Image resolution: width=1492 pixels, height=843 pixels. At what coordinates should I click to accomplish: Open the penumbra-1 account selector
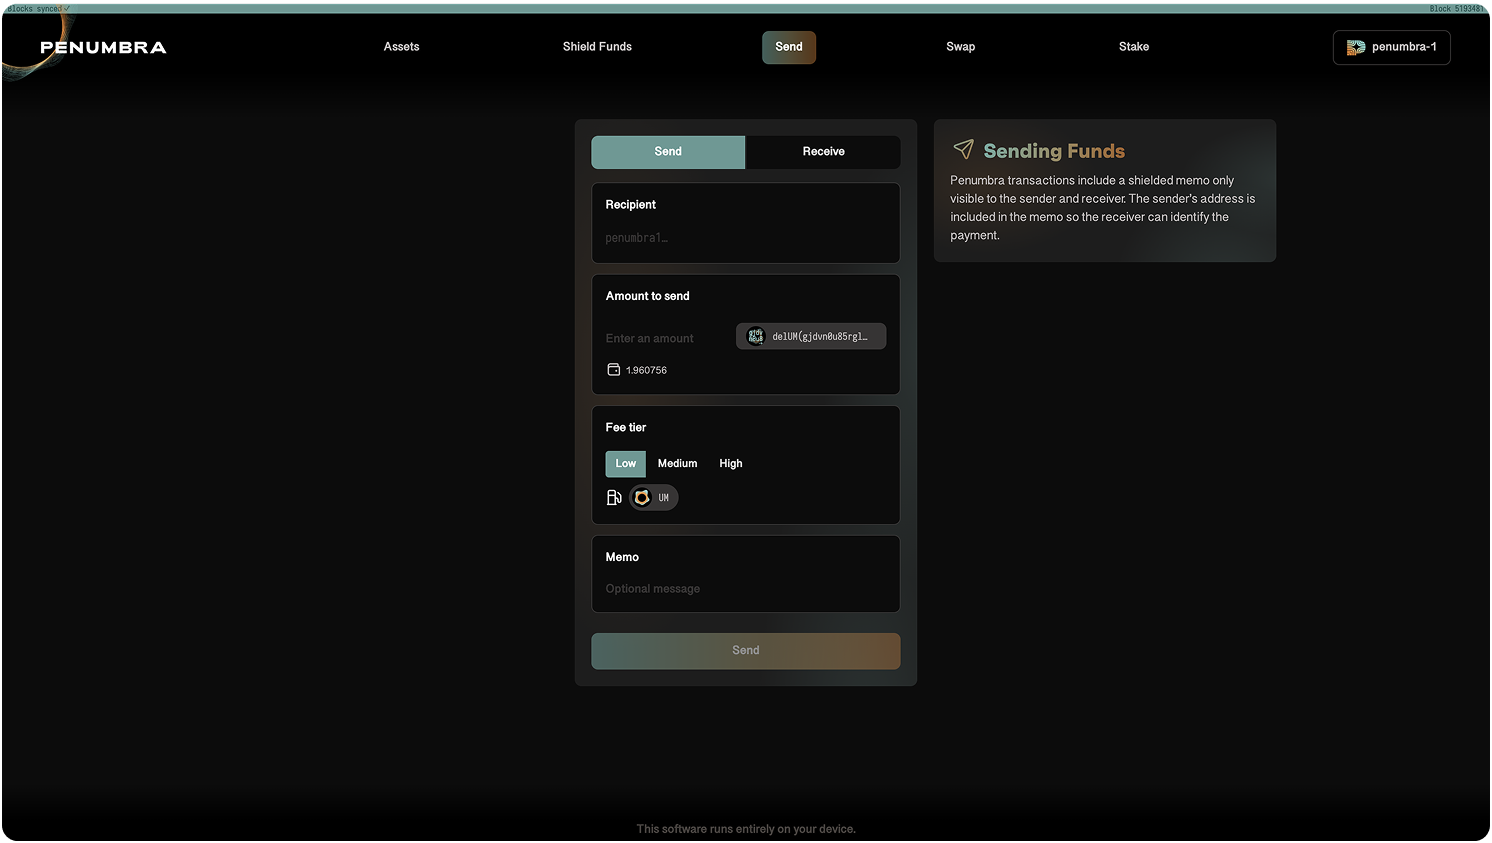pyautogui.click(x=1391, y=46)
